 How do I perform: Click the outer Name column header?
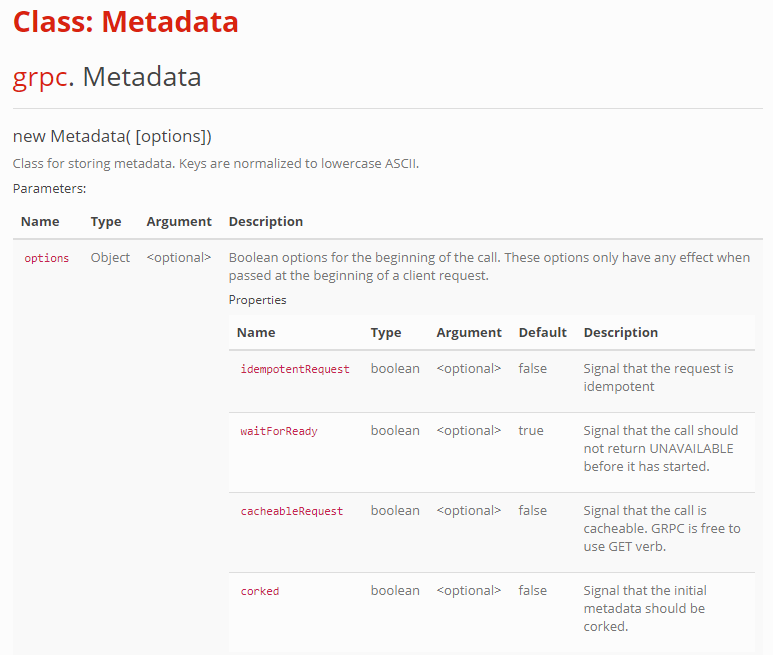click(x=40, y=222)
